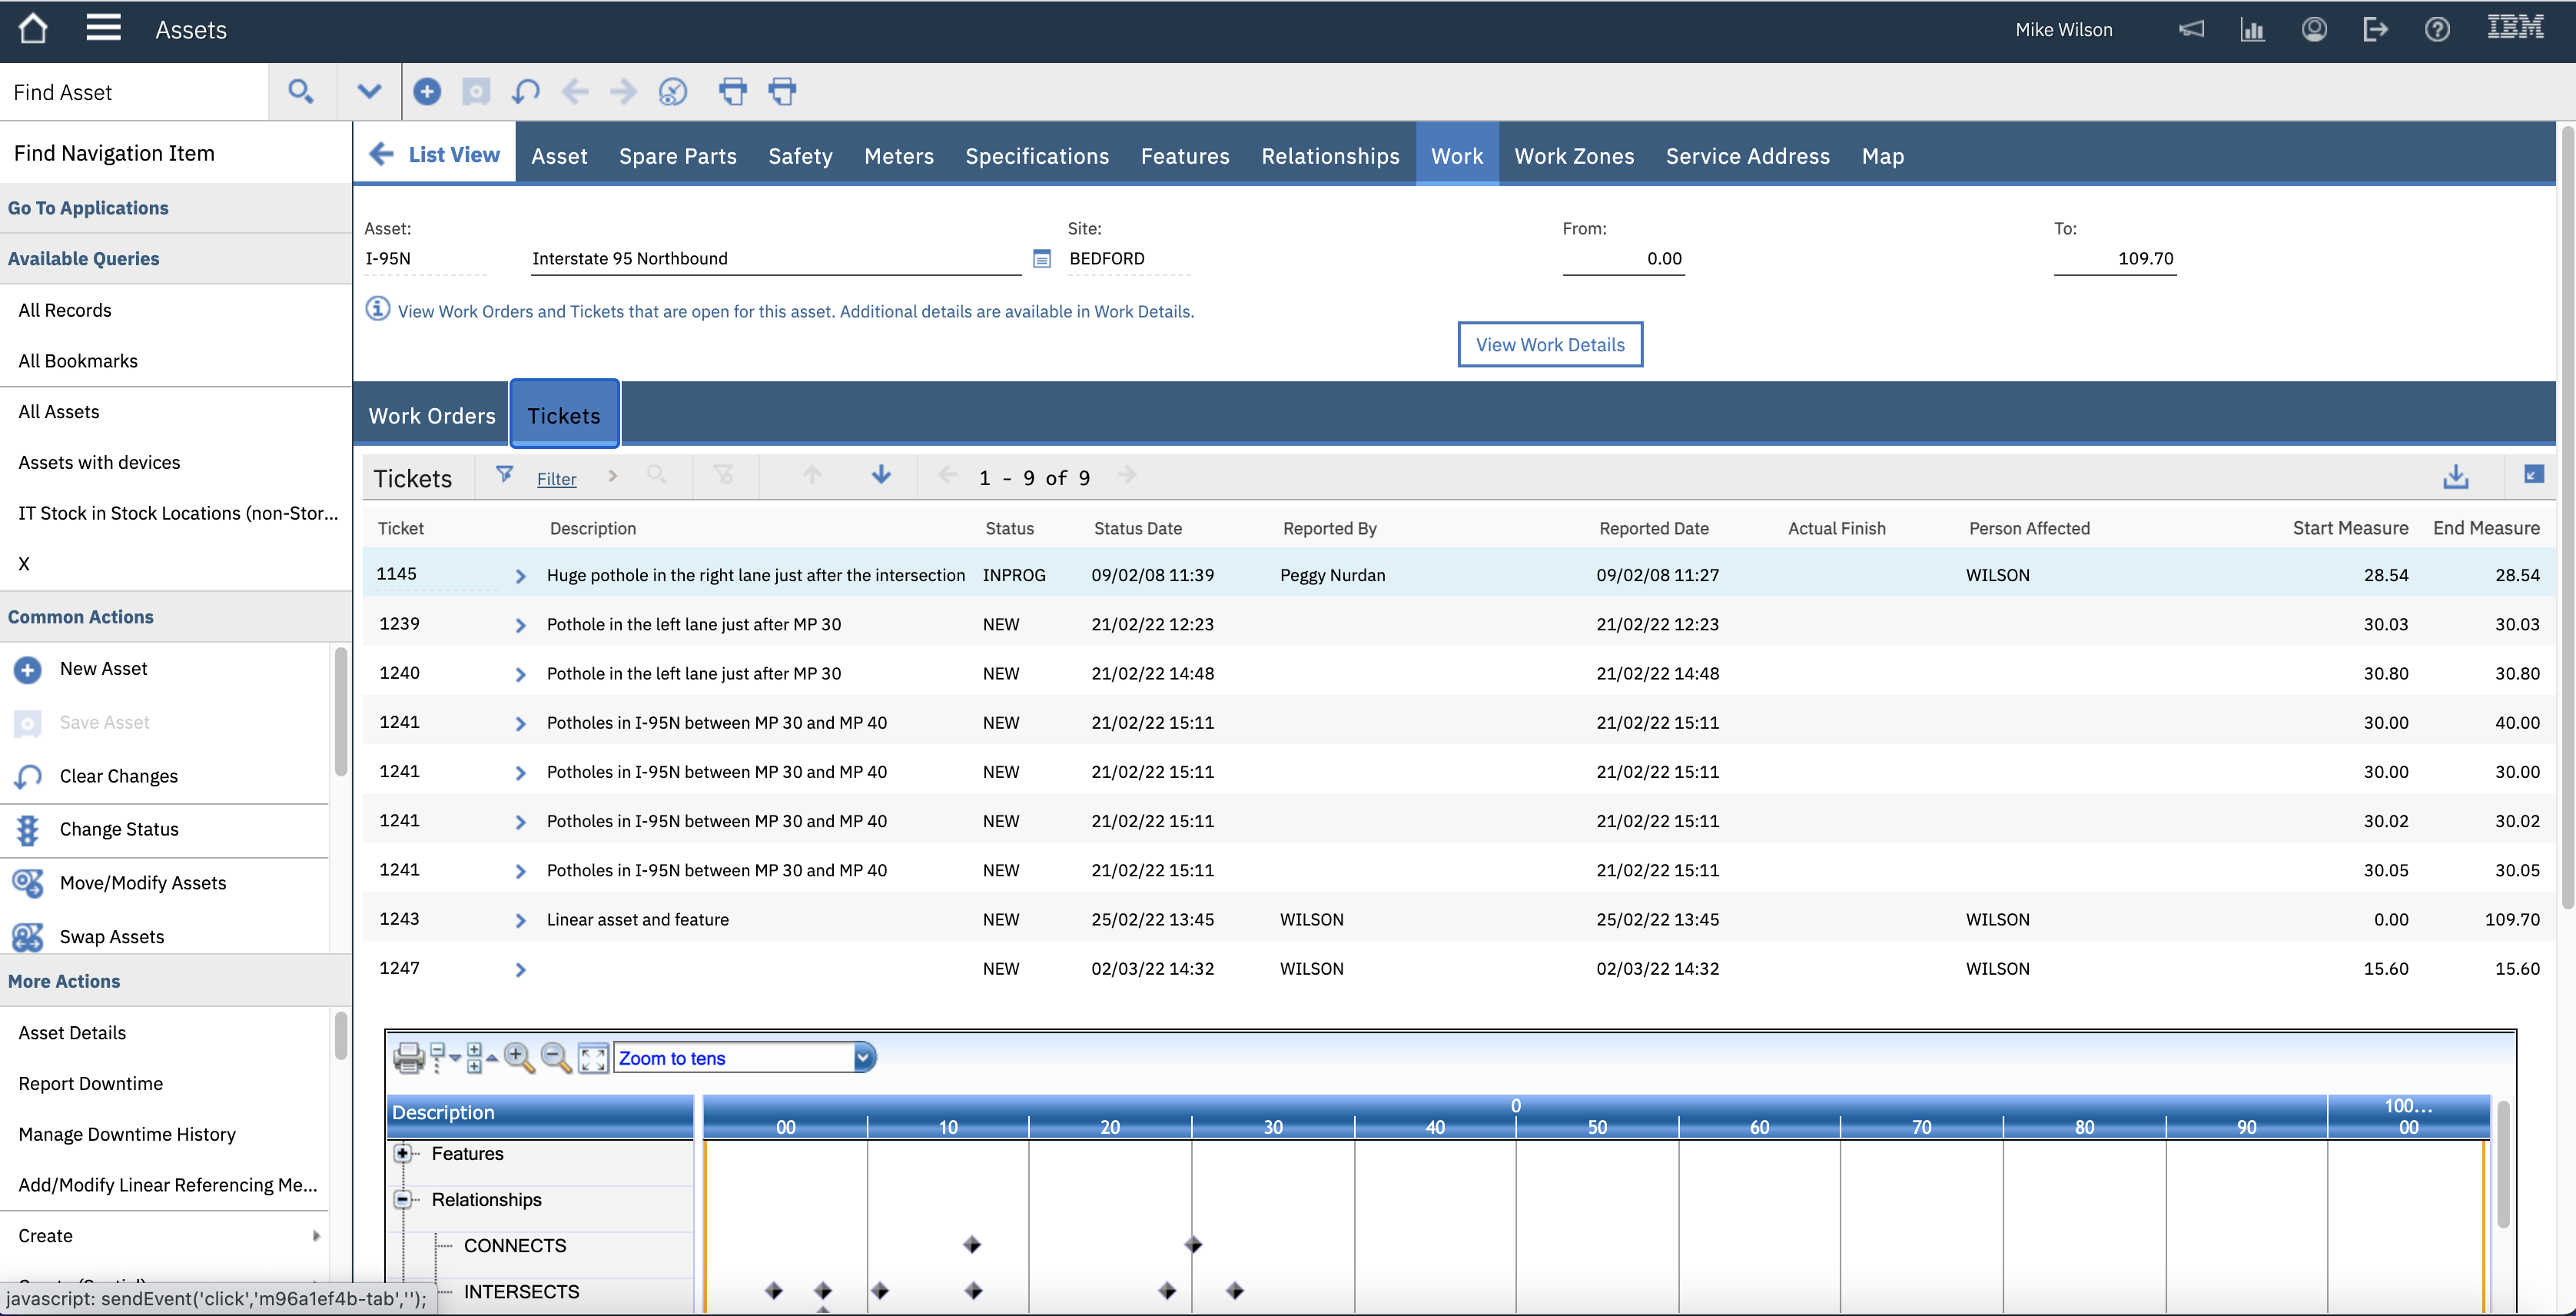Print the linear visualization chart
2576x1316 pixels.
(x=409, y=1058)
